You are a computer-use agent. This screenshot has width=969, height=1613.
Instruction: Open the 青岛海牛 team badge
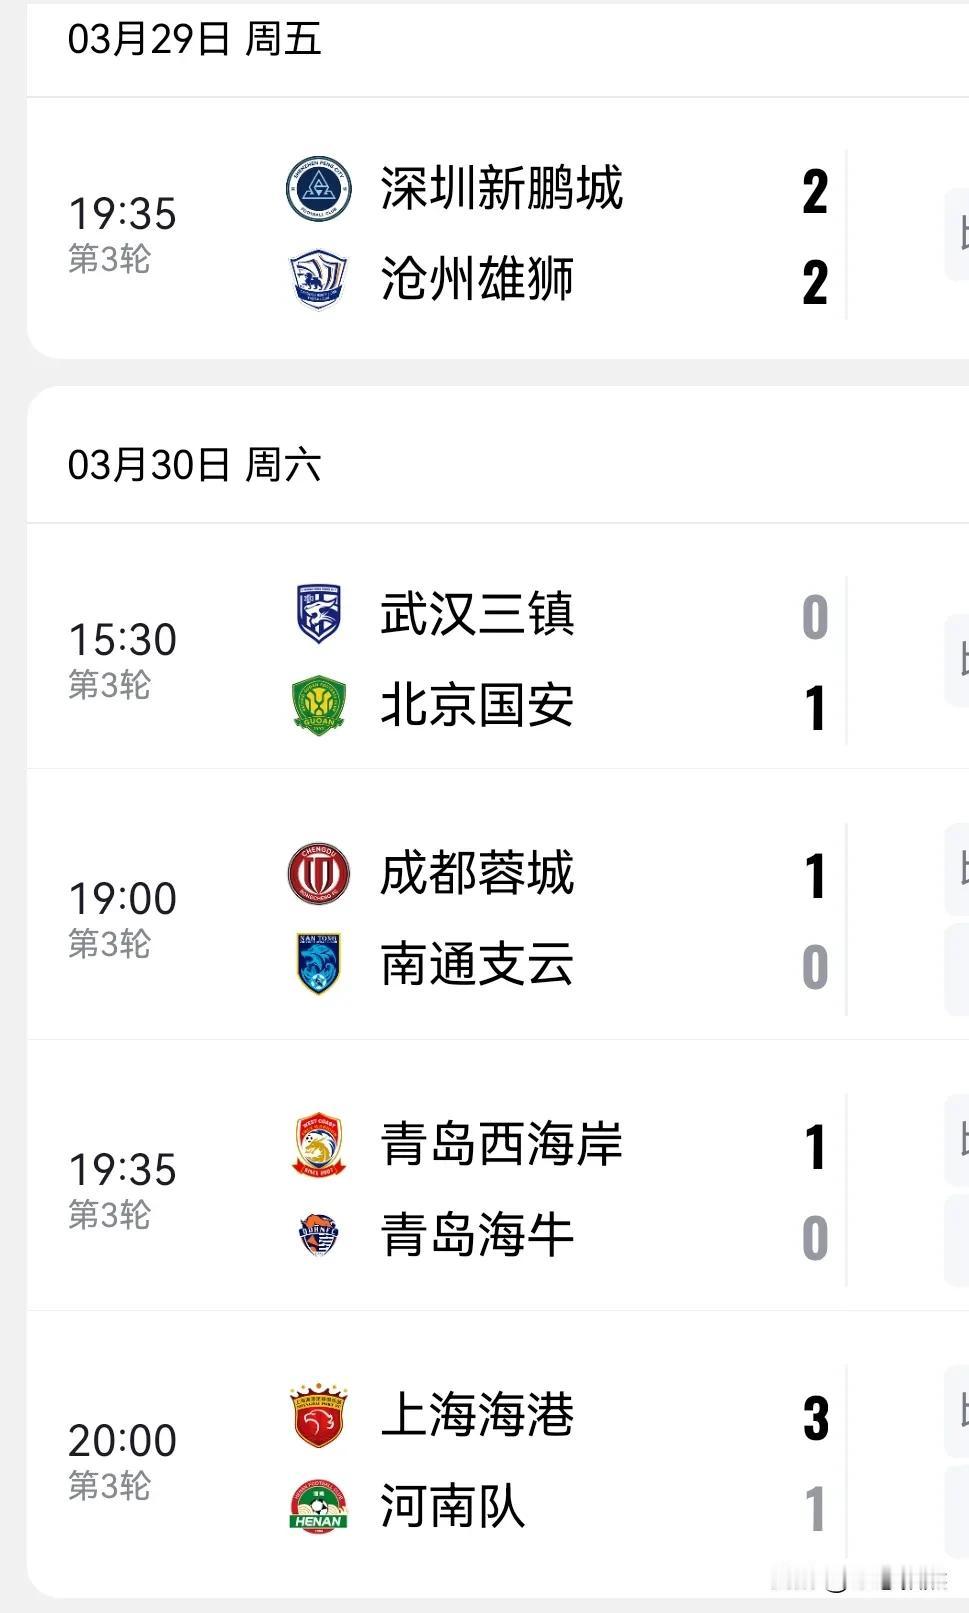pyautogui.click(x=319, y=1235)
